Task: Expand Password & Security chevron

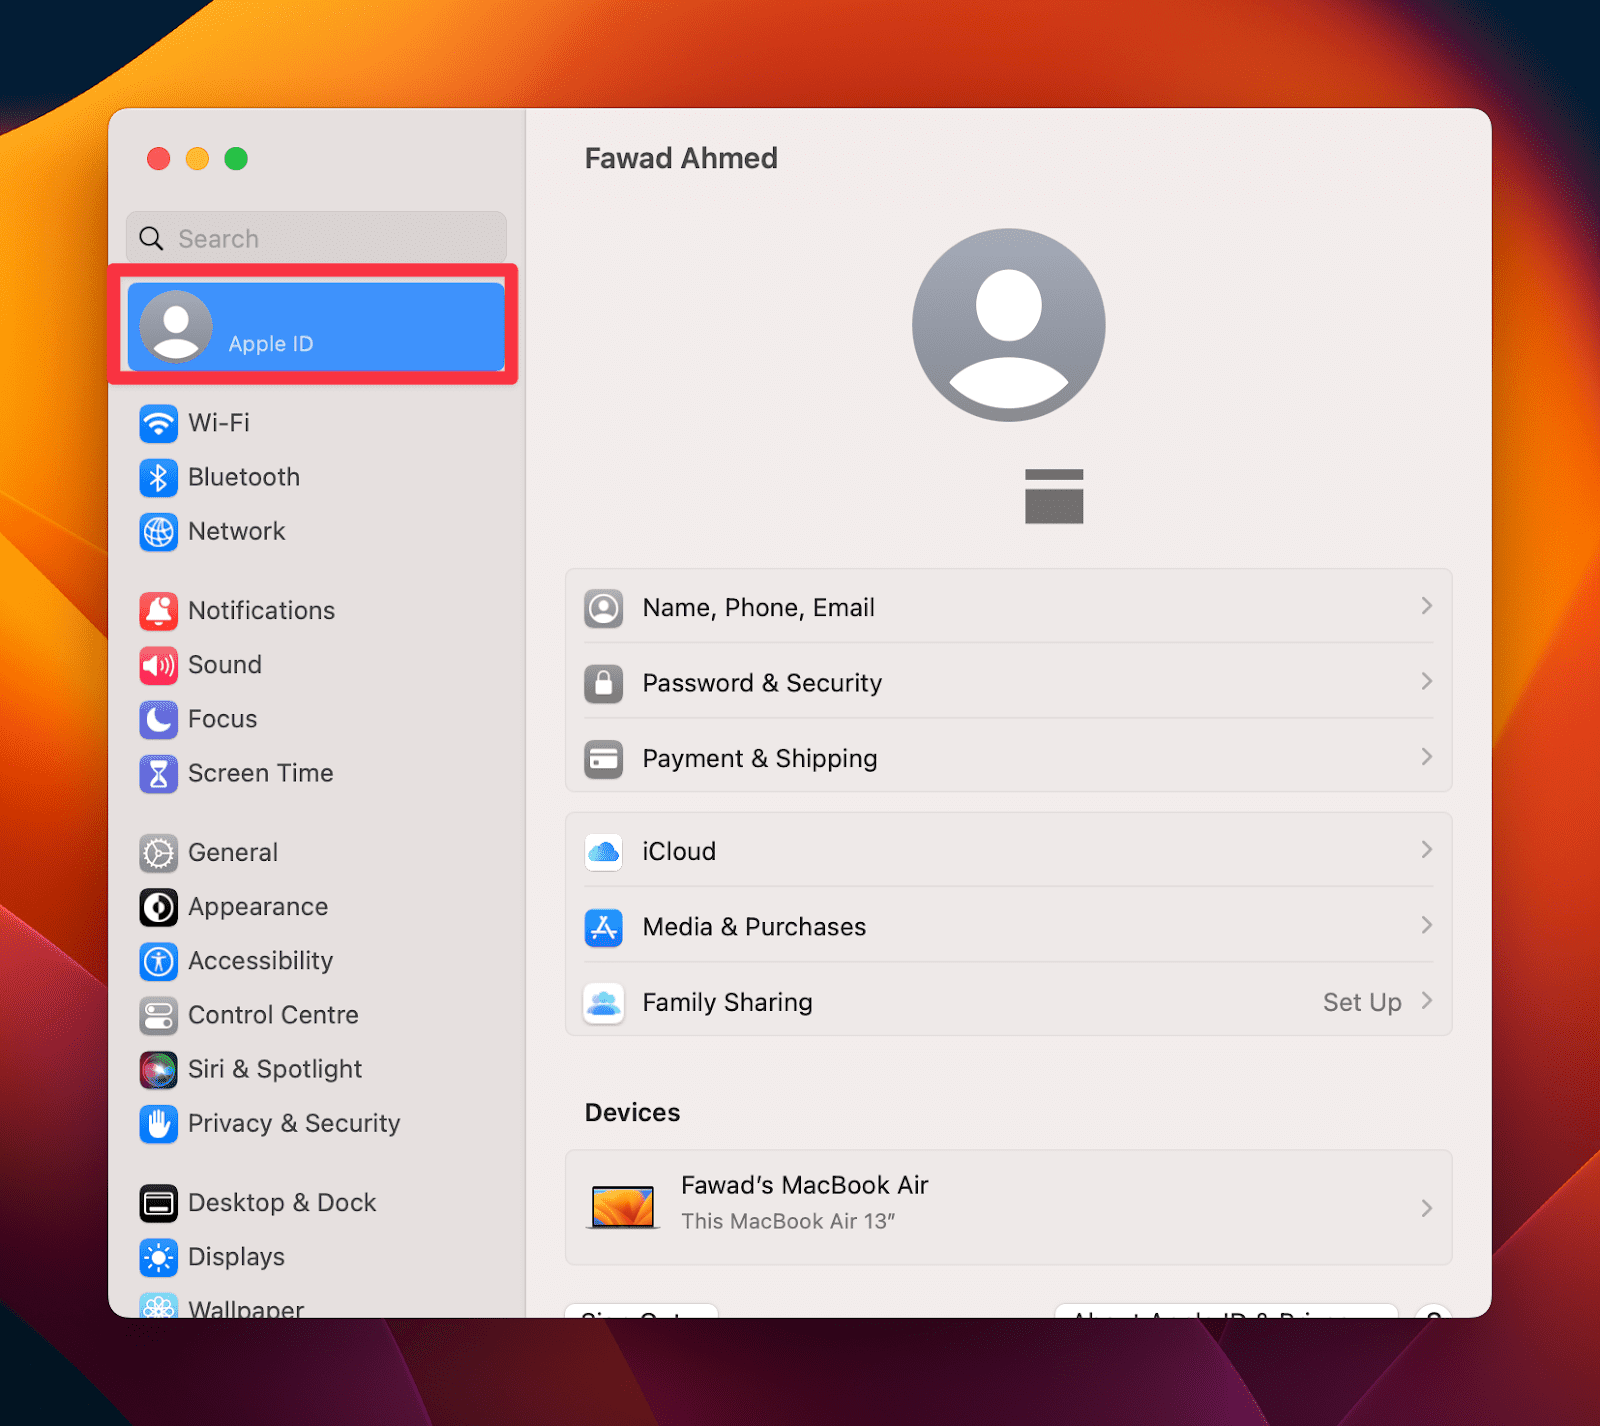Action: 1426,681
